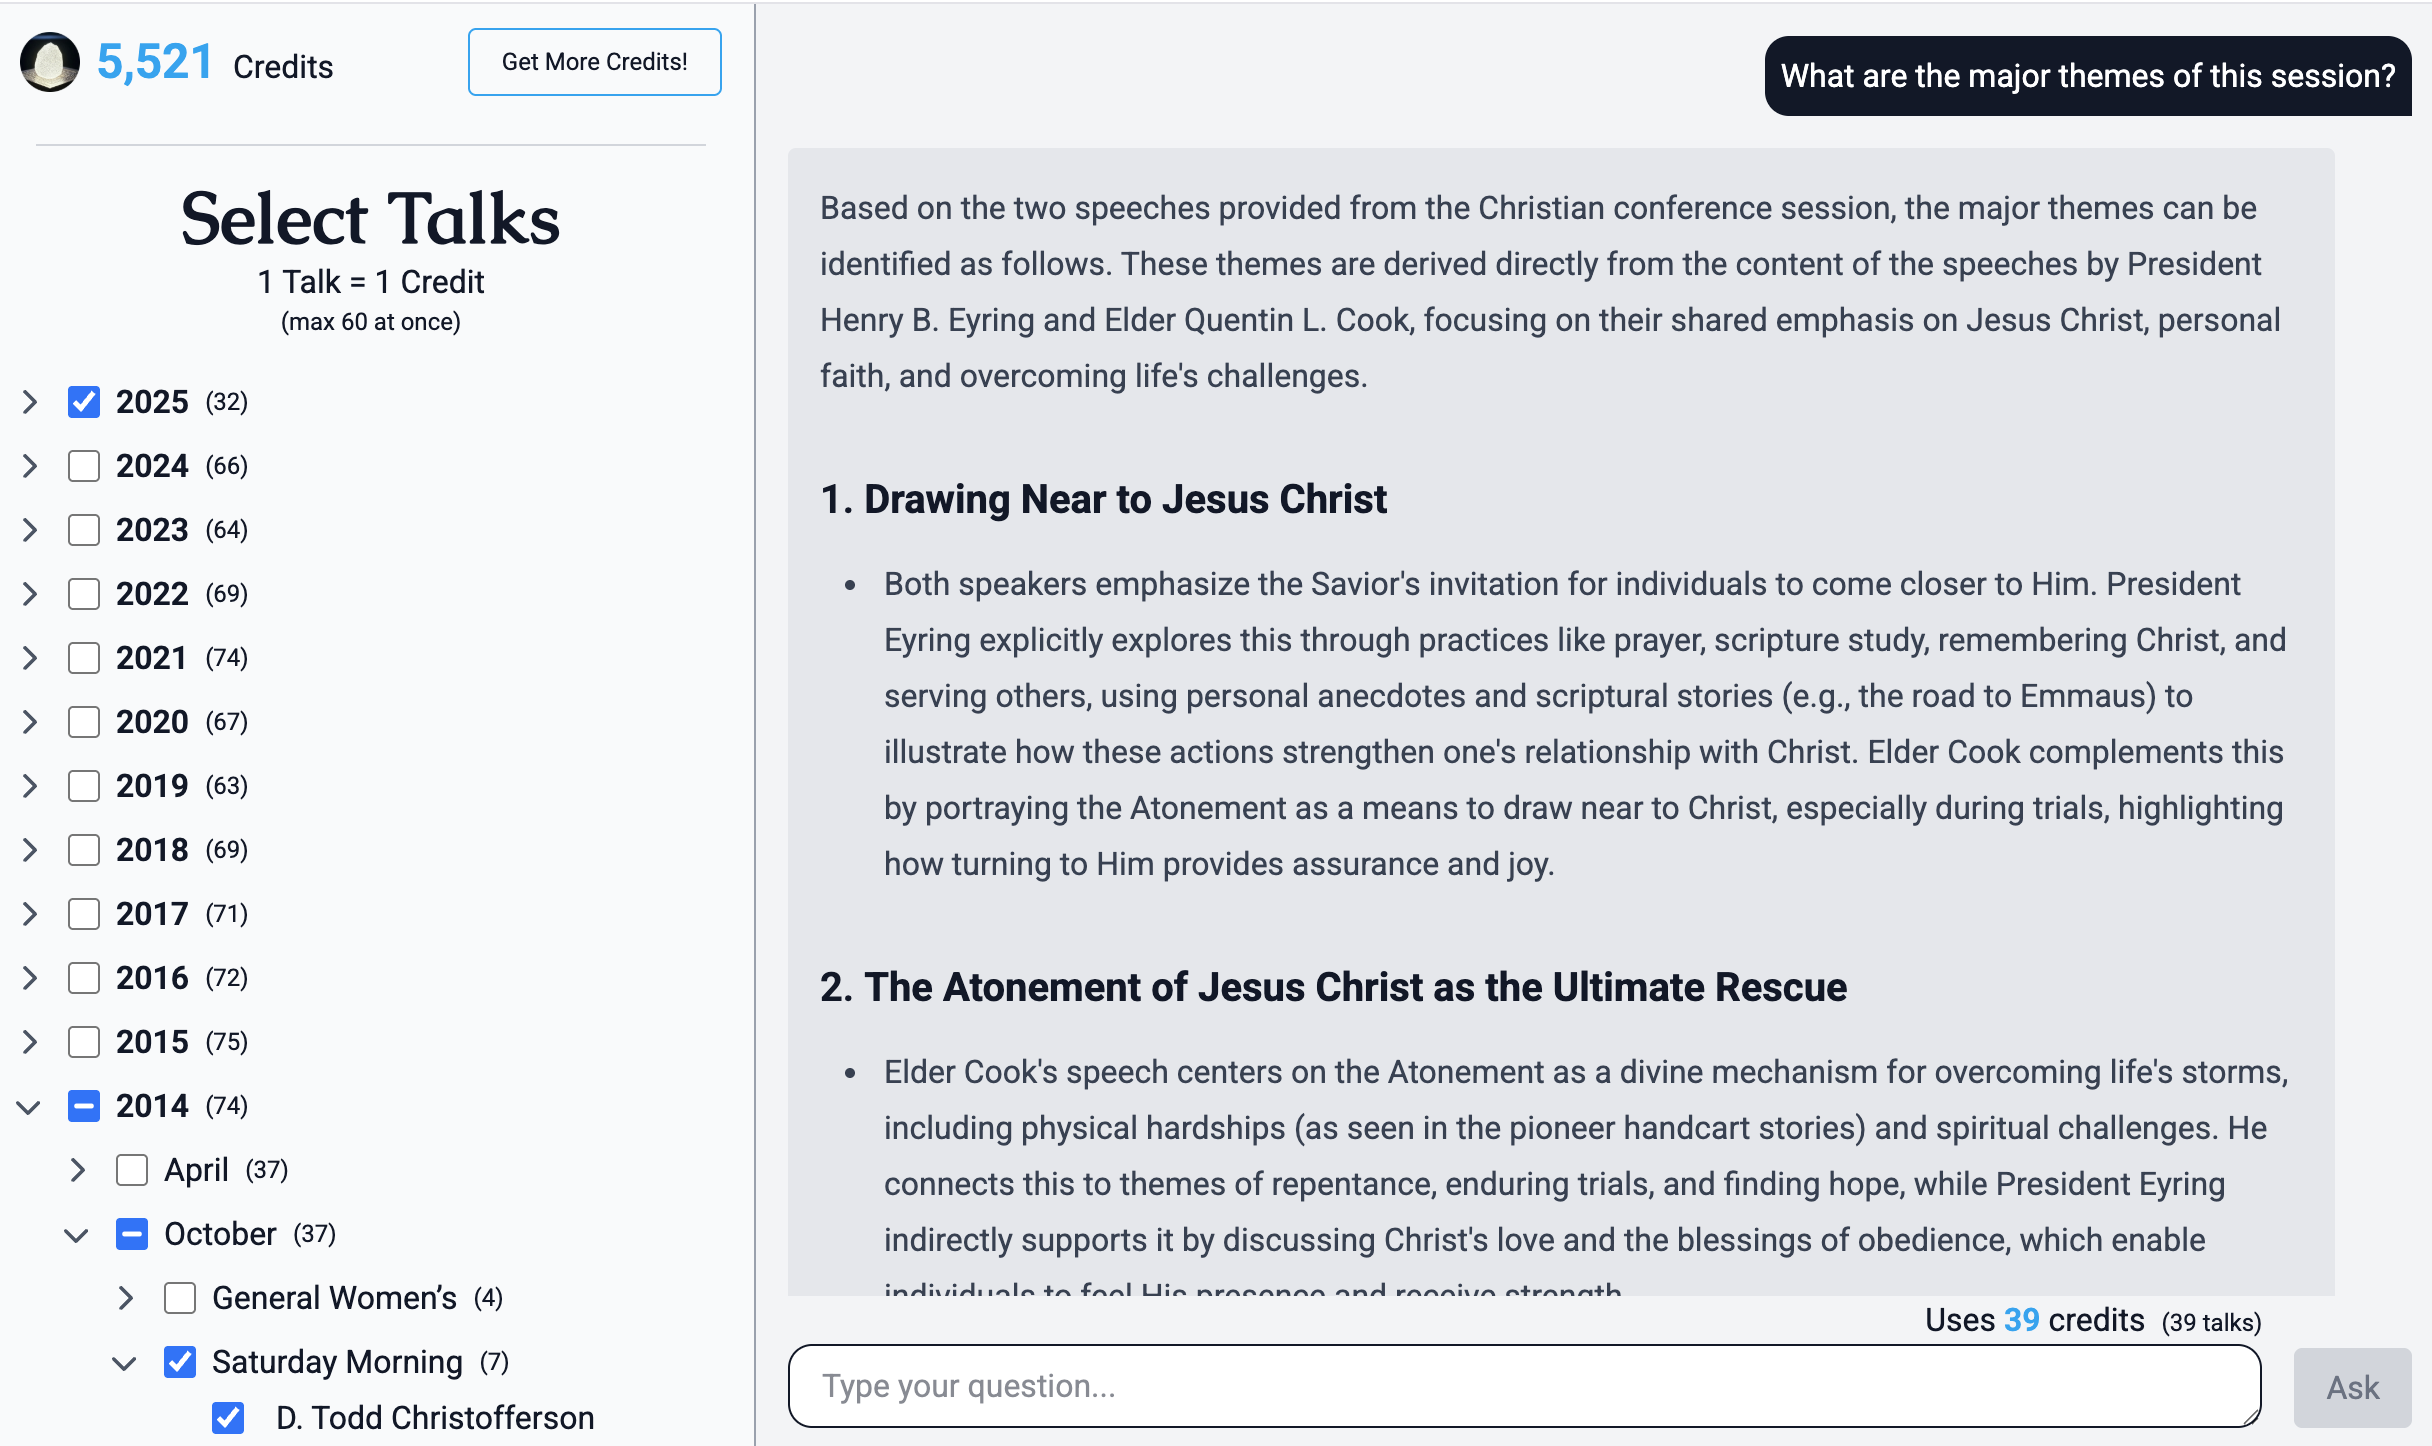Click the major themes question bubble
2432x1446 pixels.
coord(2087,76)
